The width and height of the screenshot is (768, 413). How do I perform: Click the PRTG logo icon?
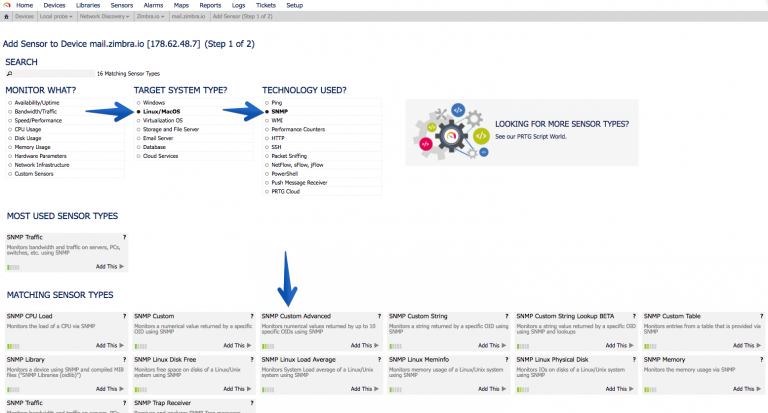(6, 5)
